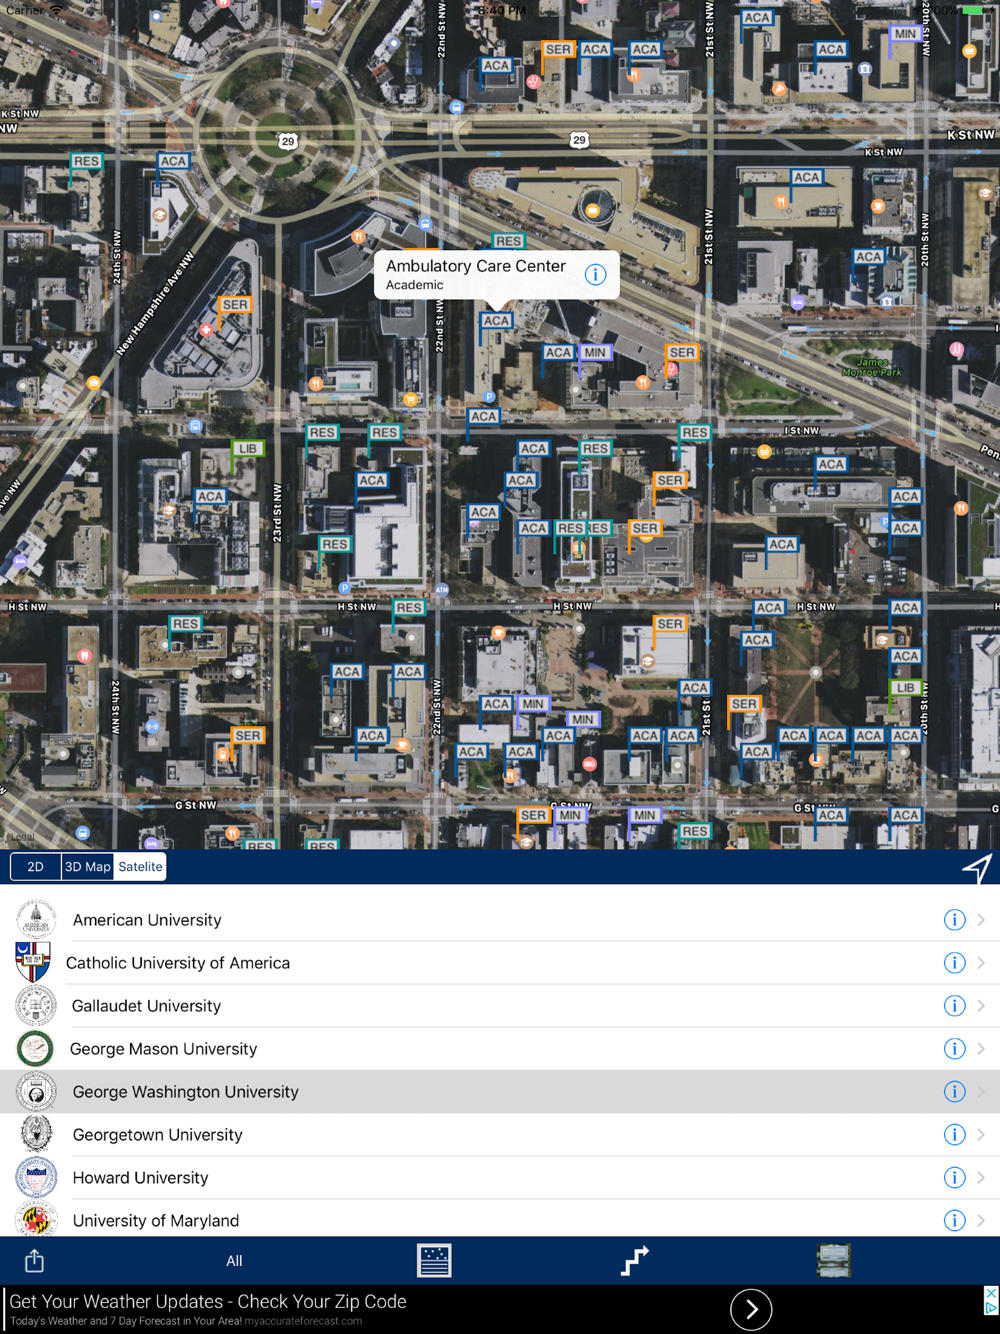Open info for George Washington University
Viewport: 1000px width, 1334px height.
click(x=955, y=1092)
